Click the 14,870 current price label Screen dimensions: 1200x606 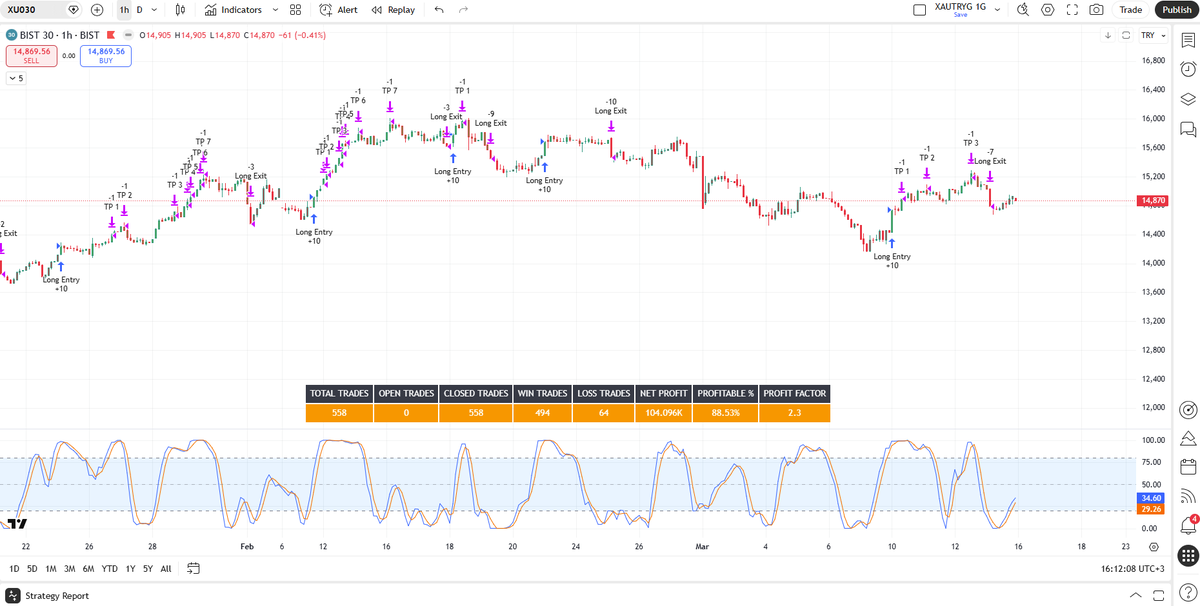pyautogui.click(x=1152, y=201)
